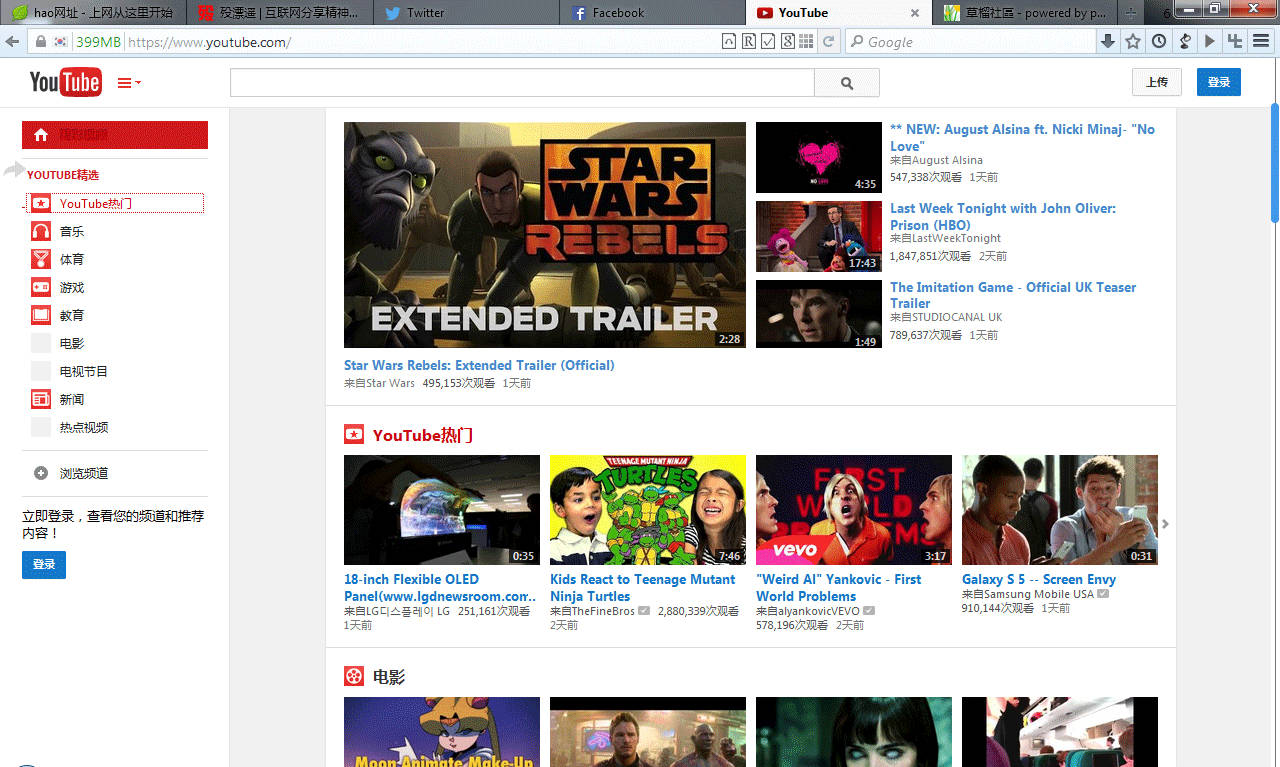Open the Galaxy S 5 Screen Envy link
The image size is (1280, 767).
coord(1039,579)
